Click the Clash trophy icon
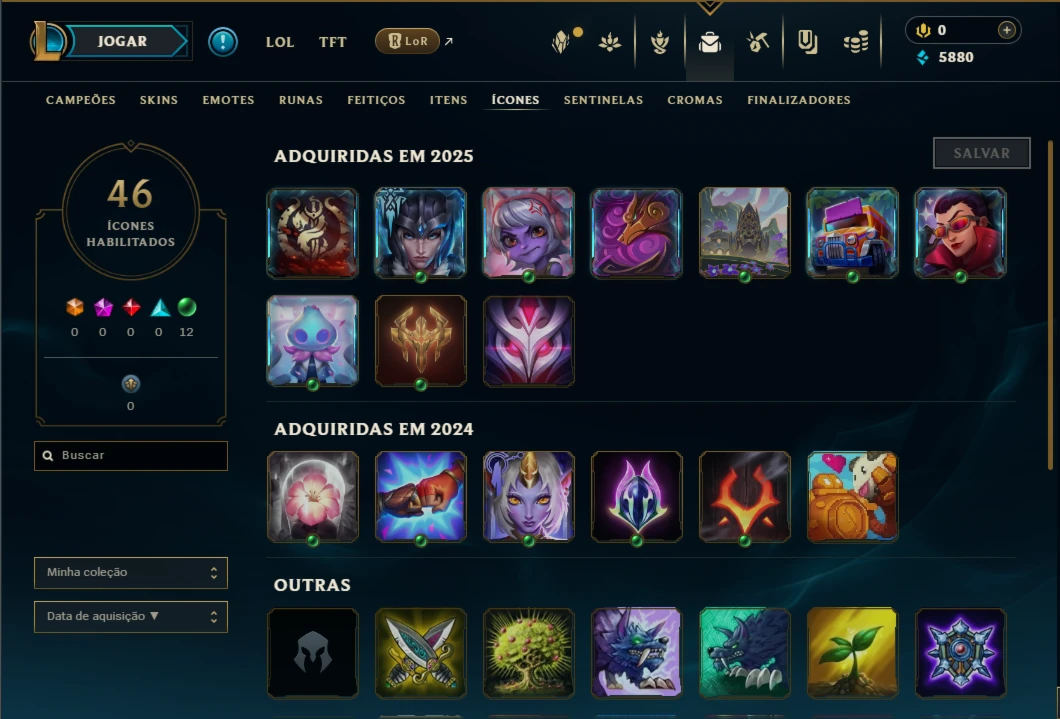Image resolution: width=1060 pixels, height=719 pixels. coord(659,43)
